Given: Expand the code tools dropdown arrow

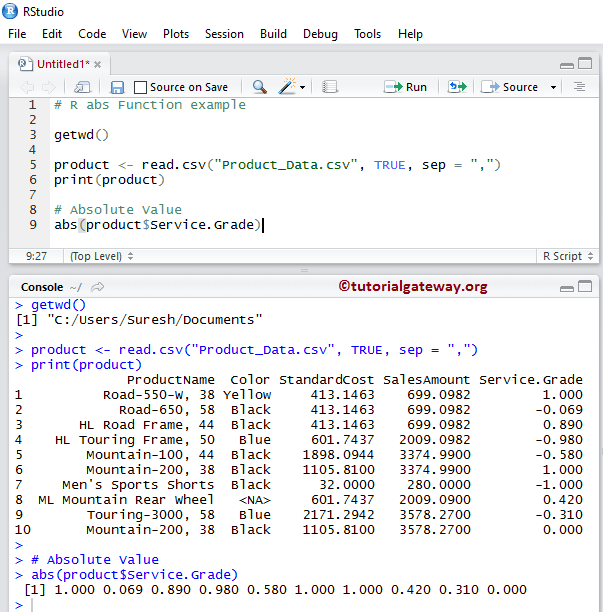Looking at the screenshot, I should (302, 87).
